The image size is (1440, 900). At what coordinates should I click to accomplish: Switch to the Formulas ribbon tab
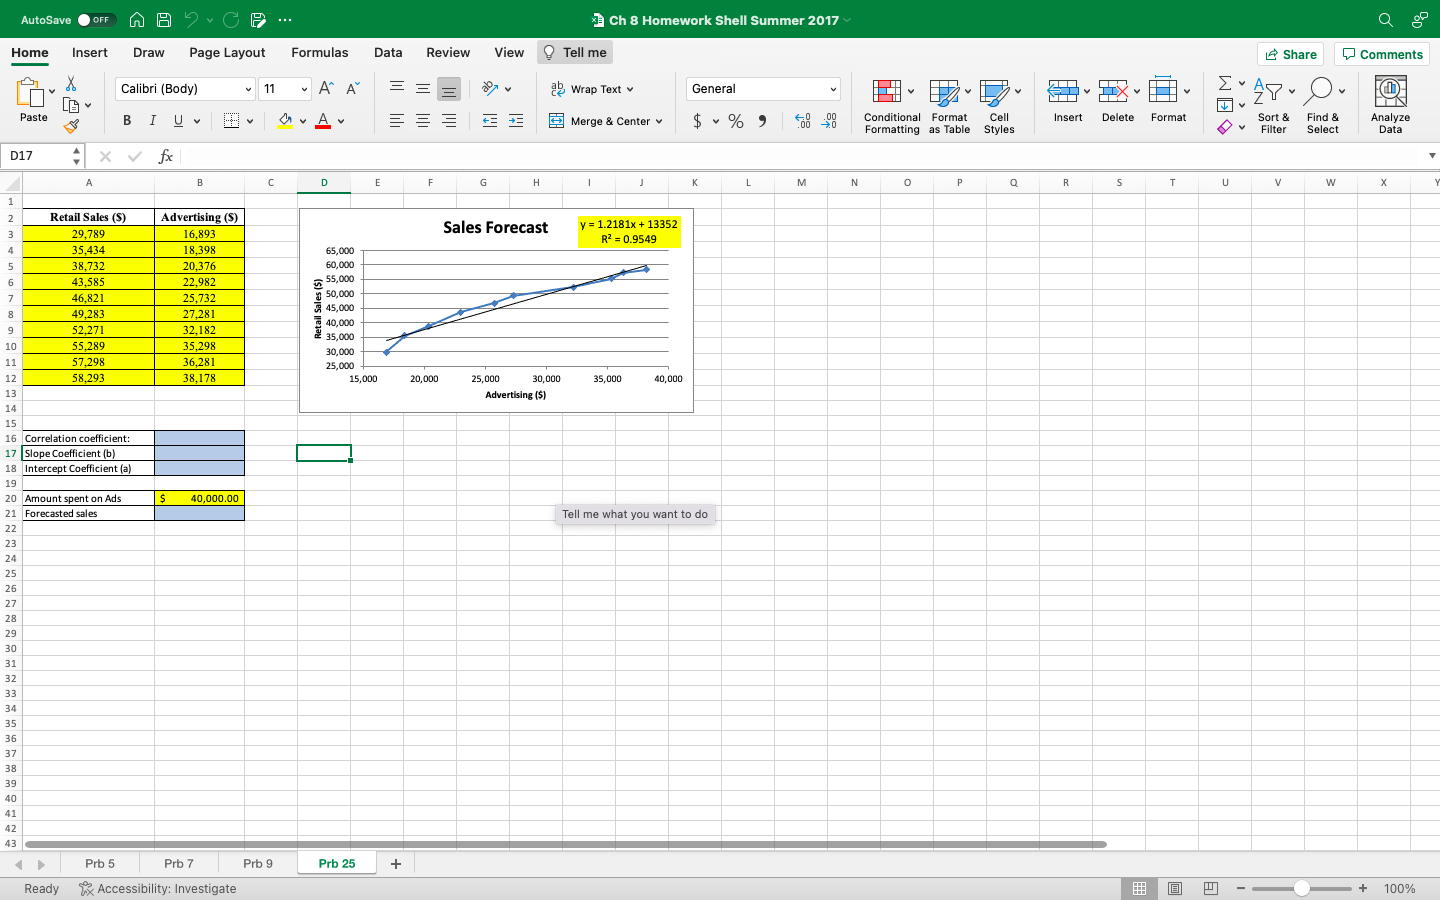320,52
